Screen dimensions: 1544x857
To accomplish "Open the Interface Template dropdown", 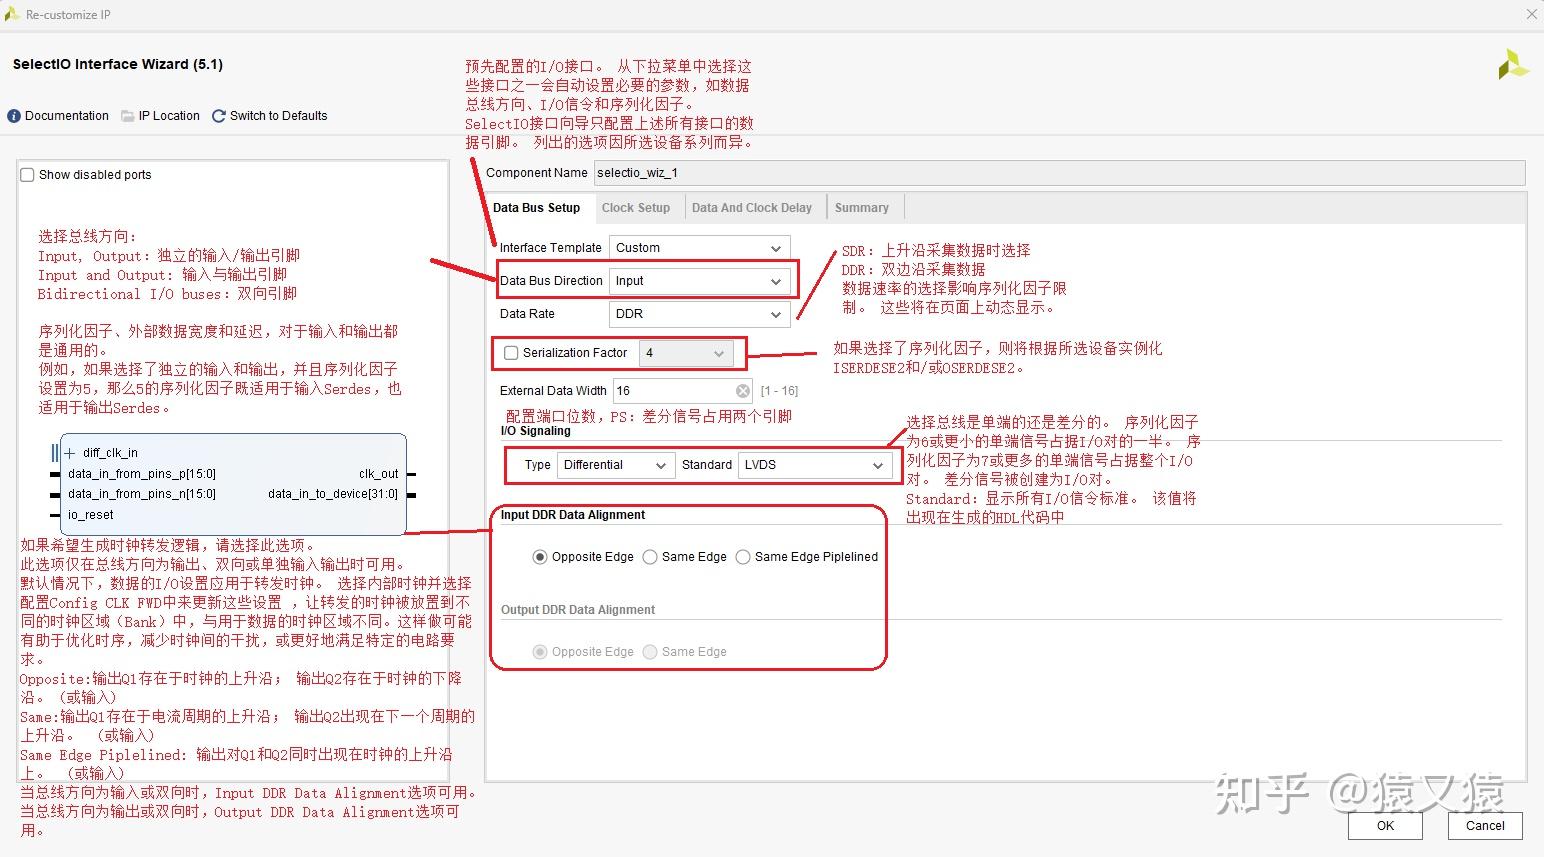I will pos(775,247).
